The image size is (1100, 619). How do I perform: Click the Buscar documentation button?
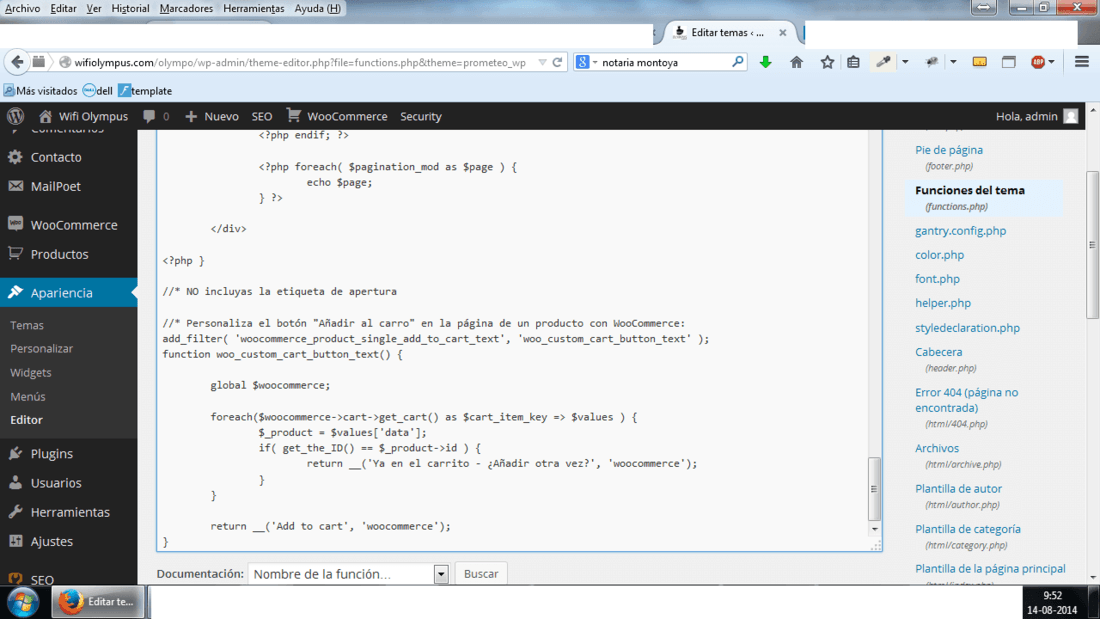481,573
